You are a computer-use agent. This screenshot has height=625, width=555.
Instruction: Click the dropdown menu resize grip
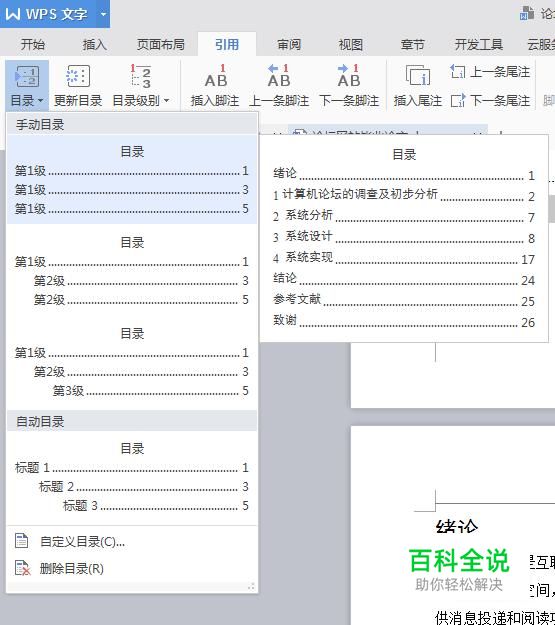[251, 586]
